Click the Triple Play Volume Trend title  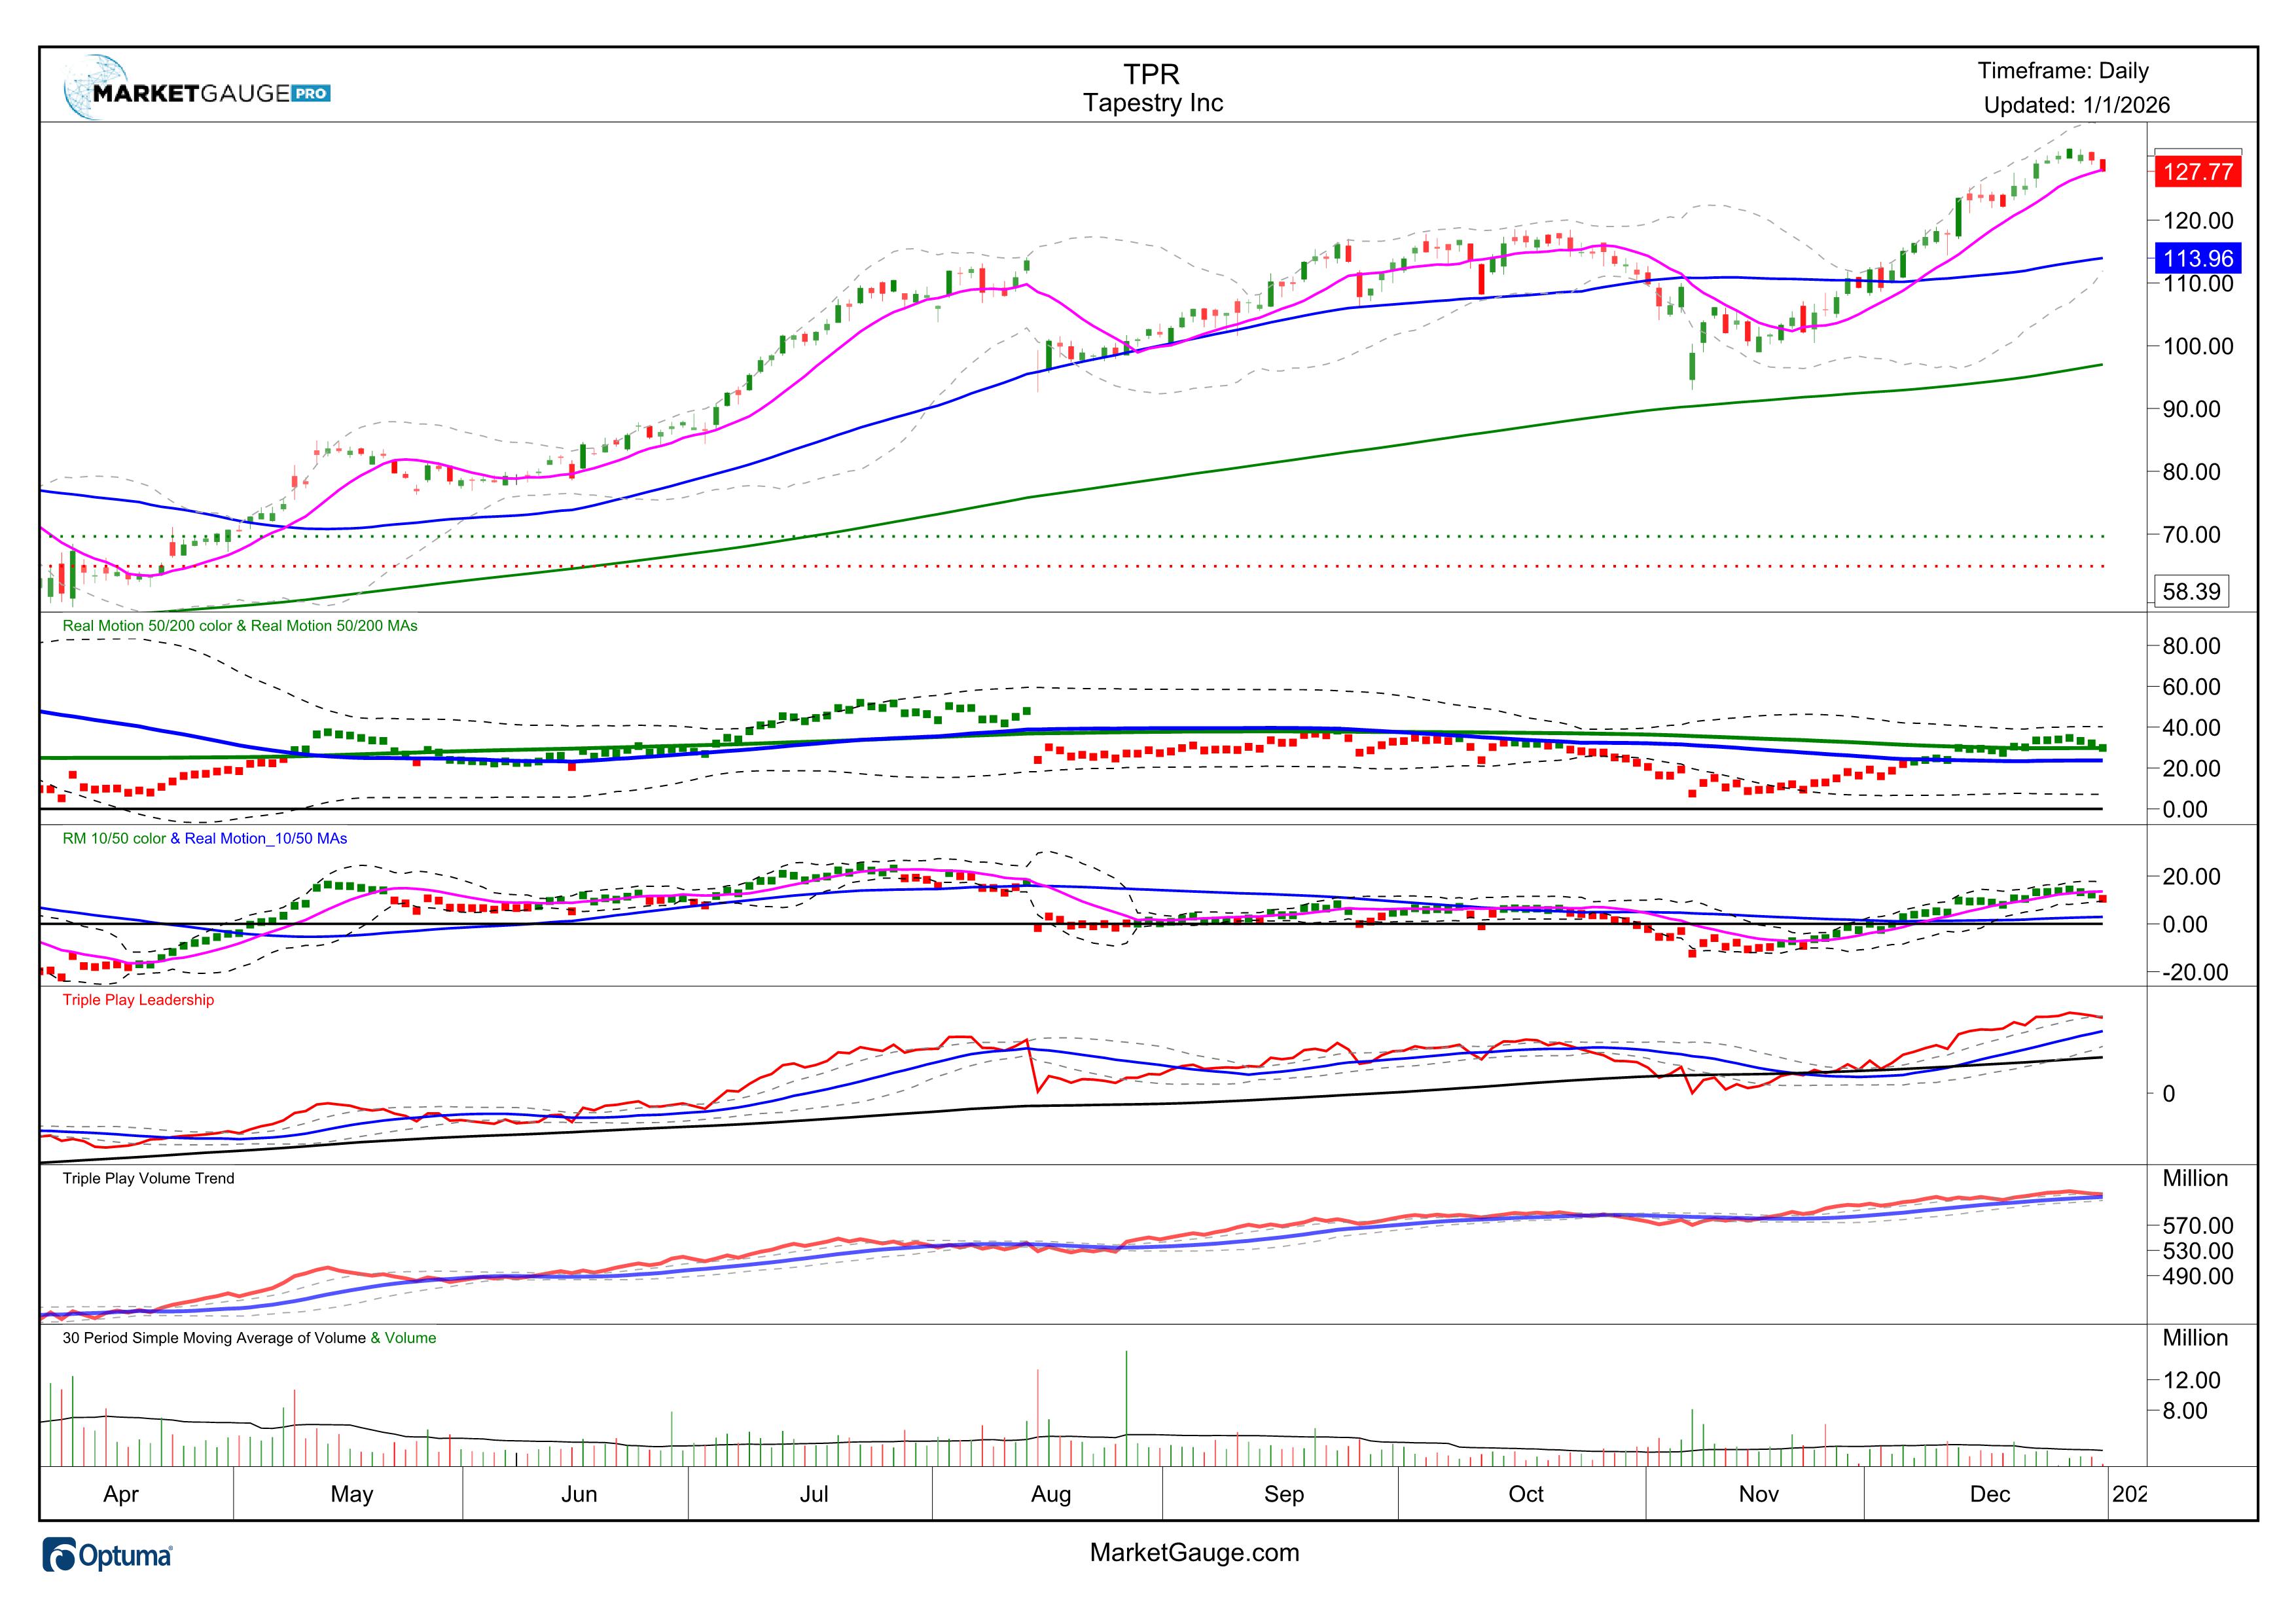[x=148, y=1179]
